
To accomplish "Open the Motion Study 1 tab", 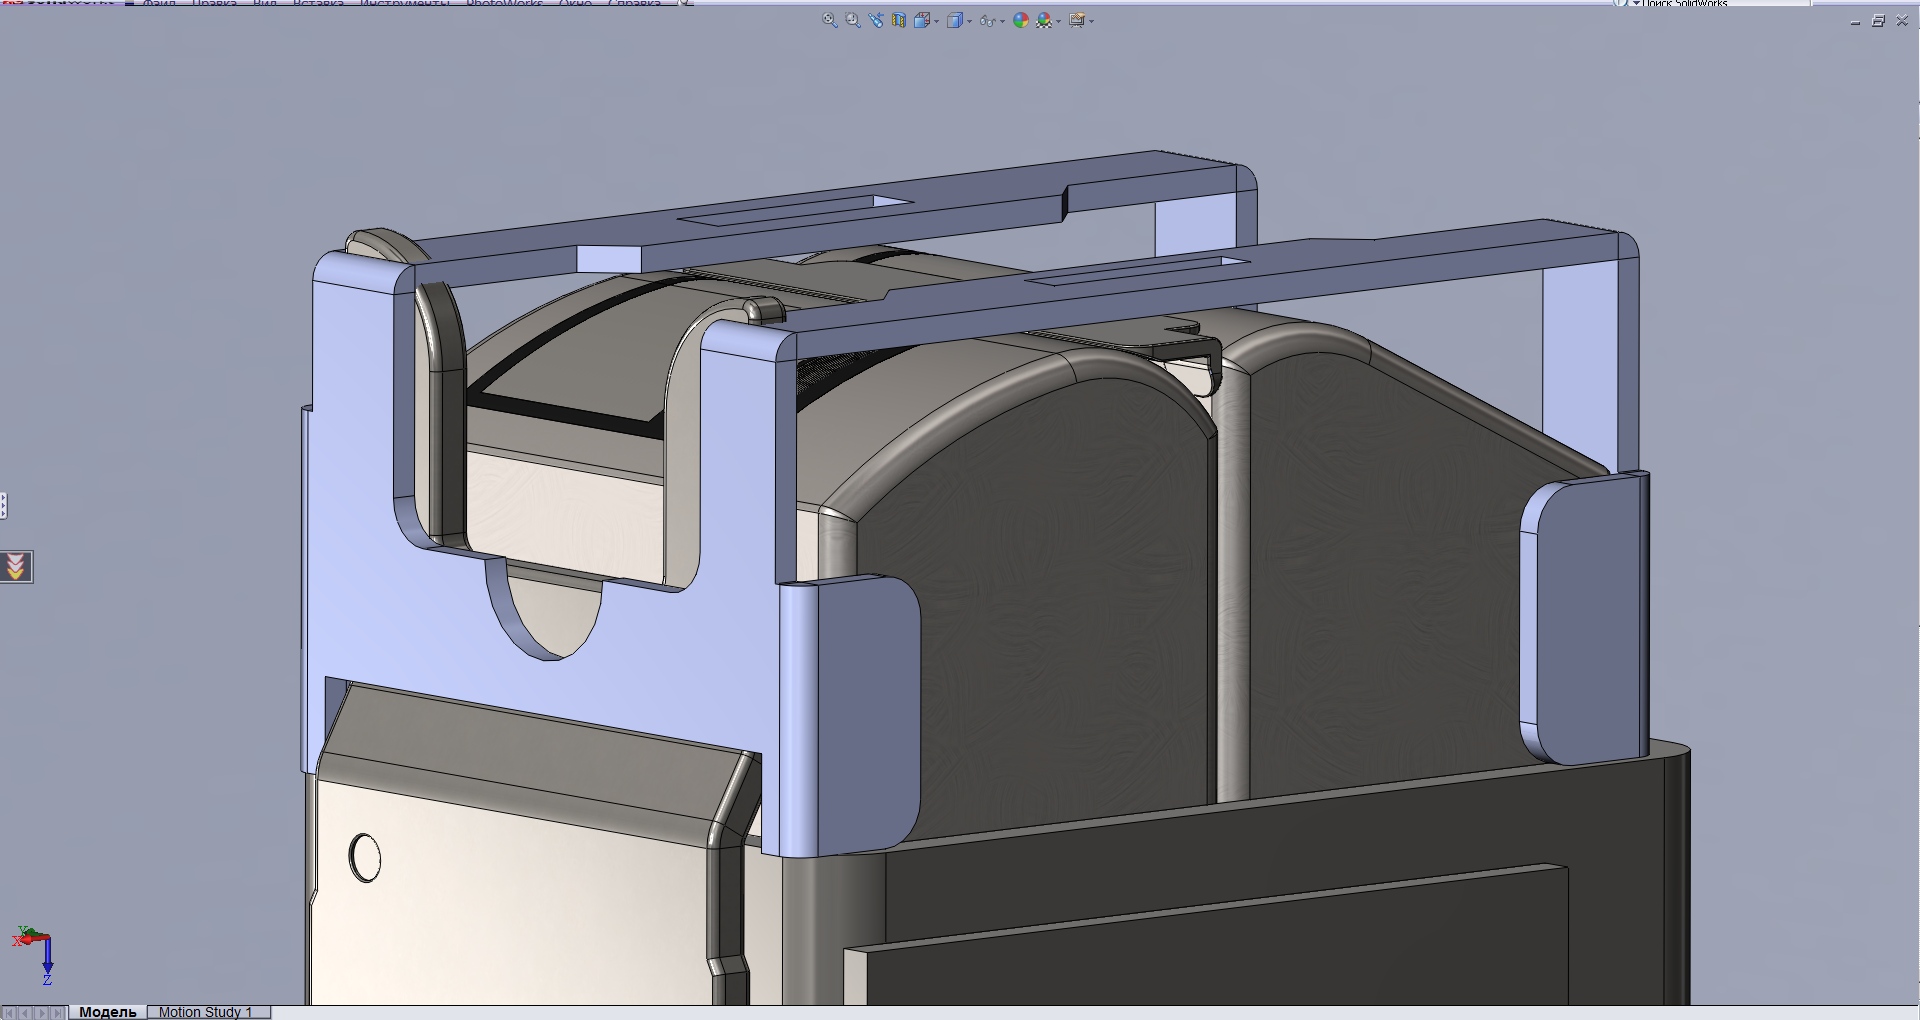I will pyautogui.click(x=209, y=1012).
